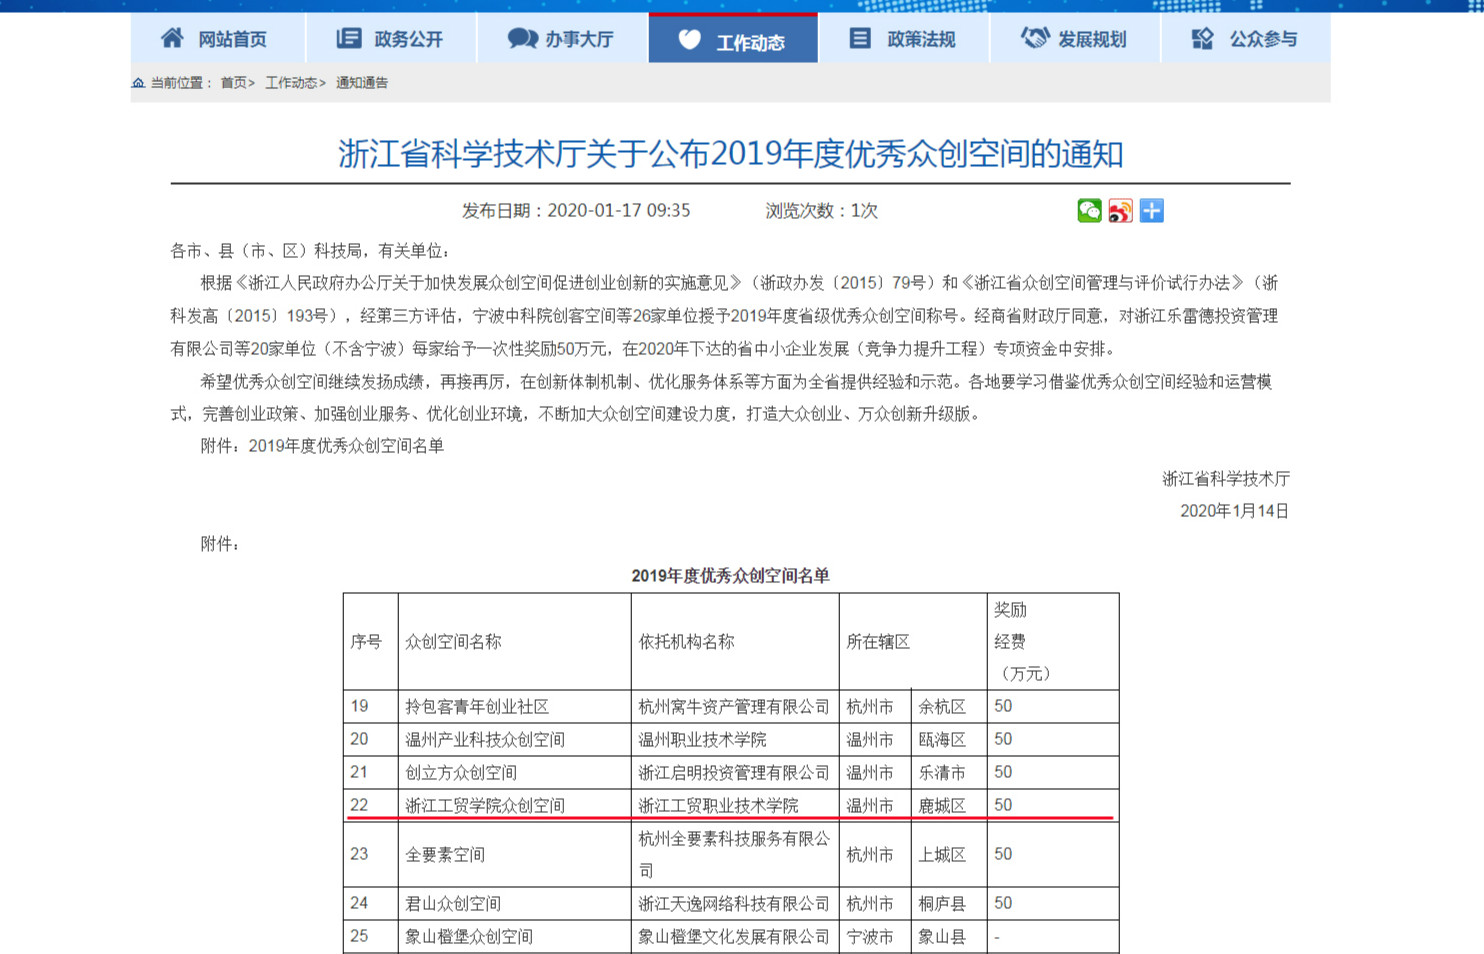Click the 政务公开 document icon
This screenshot has height=954, width=1484.
tap(348, 38)
